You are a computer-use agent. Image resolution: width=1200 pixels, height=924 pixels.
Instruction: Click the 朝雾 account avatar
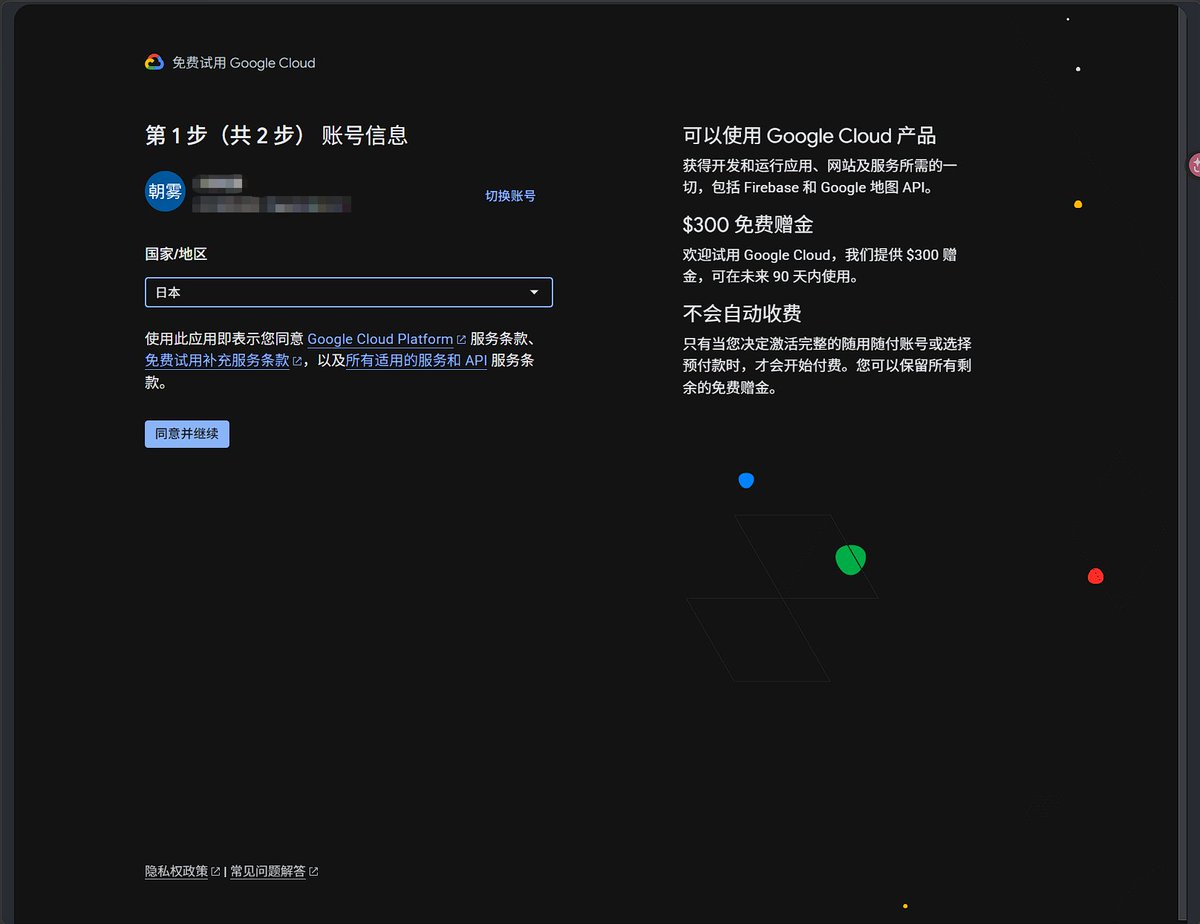tap(165, 192)
